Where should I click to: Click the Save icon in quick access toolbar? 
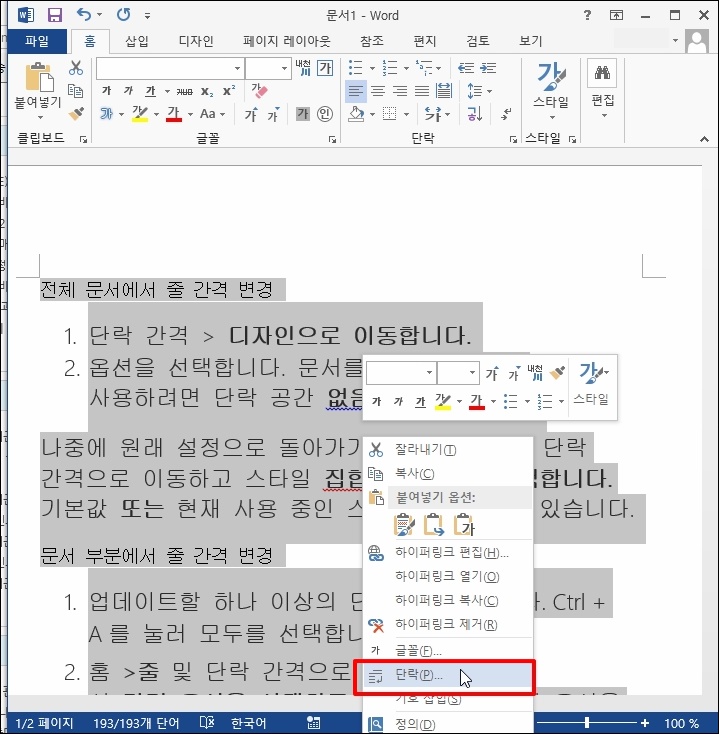pos(55,15)
